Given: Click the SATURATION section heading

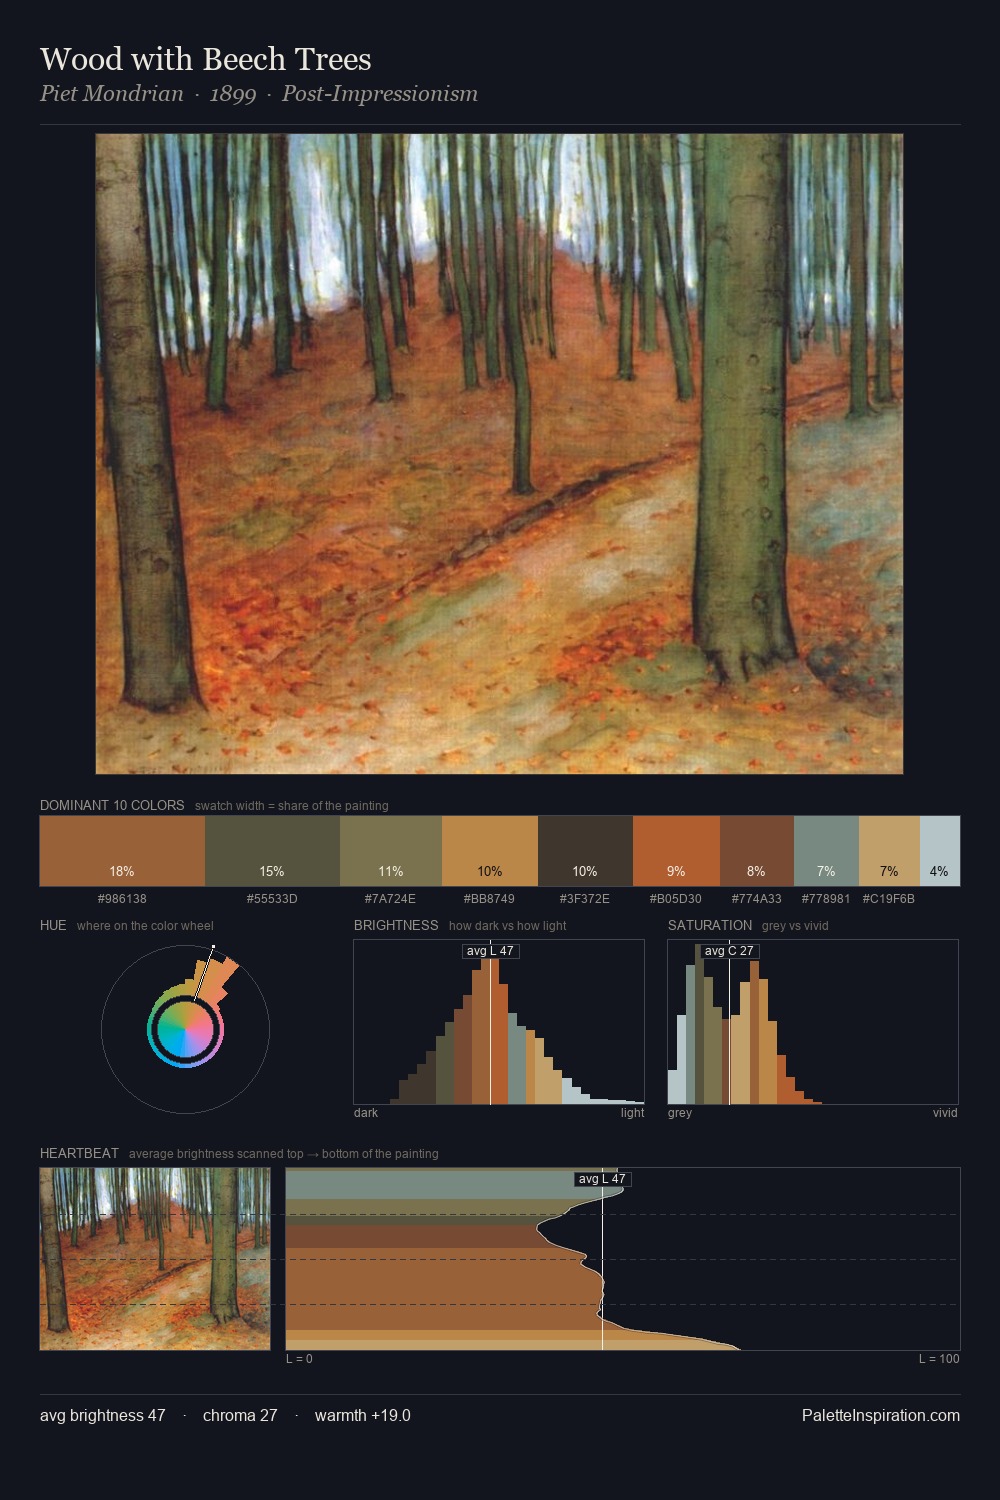Looking at the screenshot, I should click(710, 925).
